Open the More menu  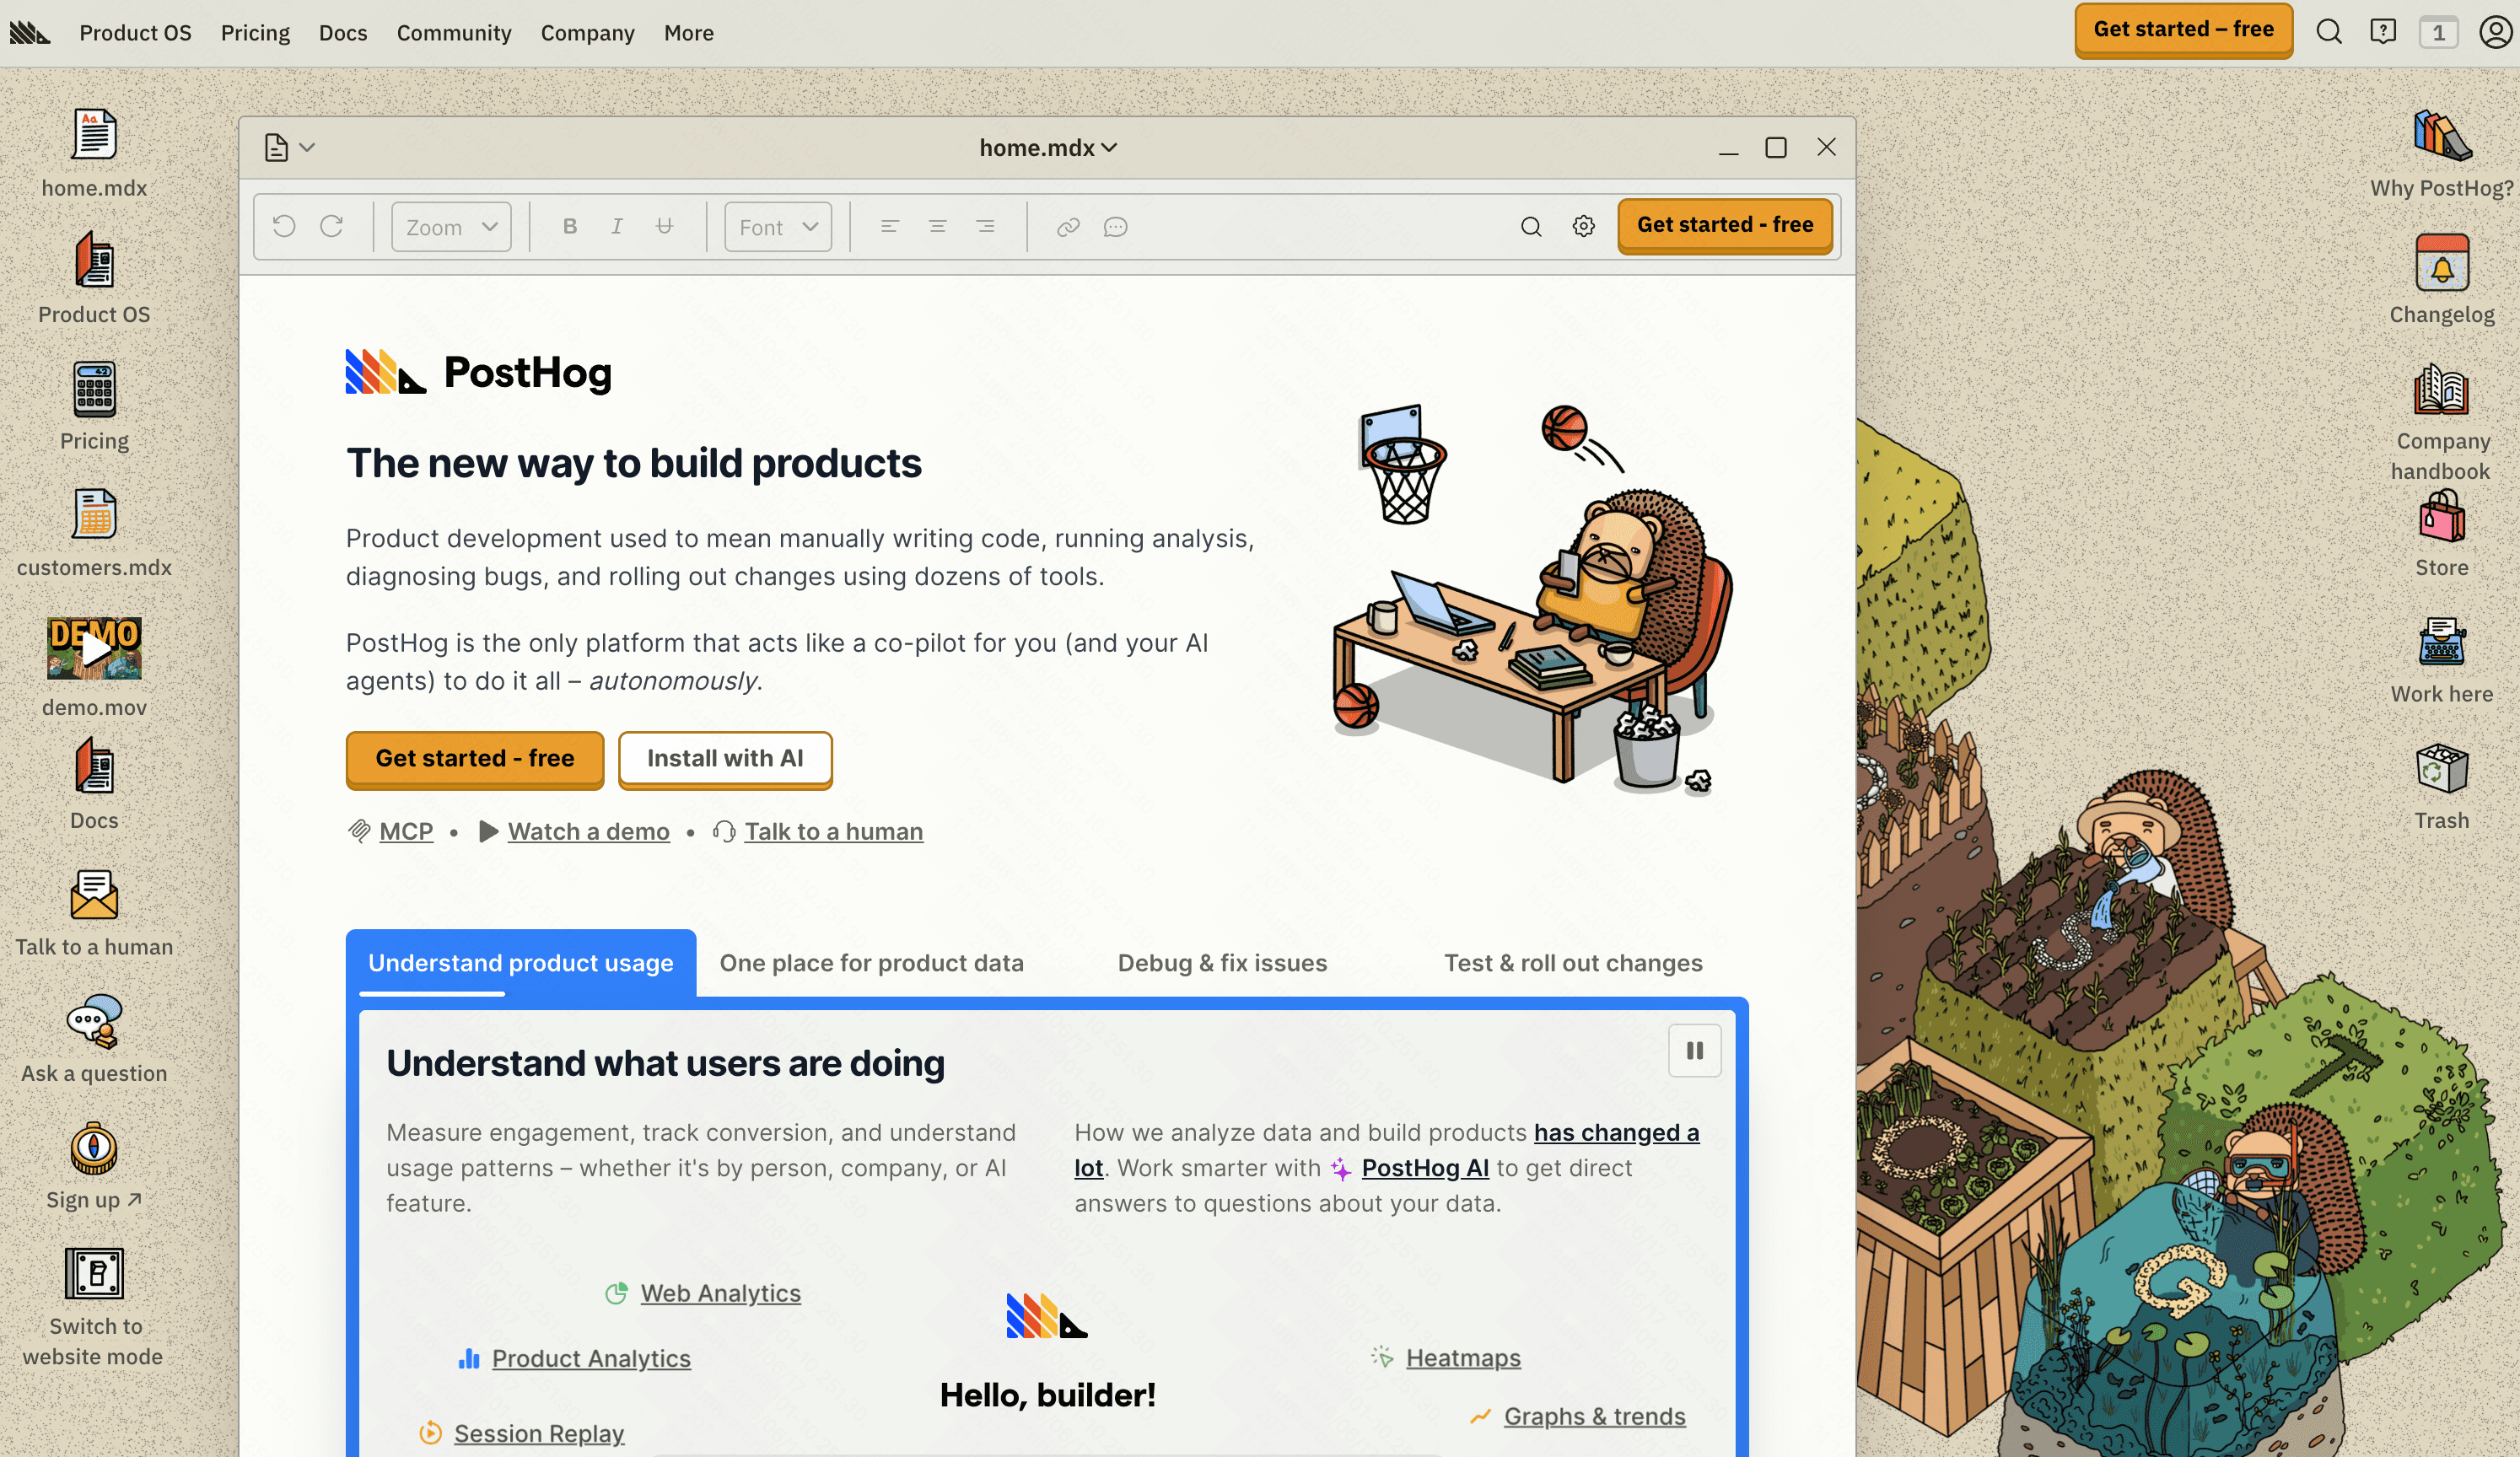[x=689, y=33]
